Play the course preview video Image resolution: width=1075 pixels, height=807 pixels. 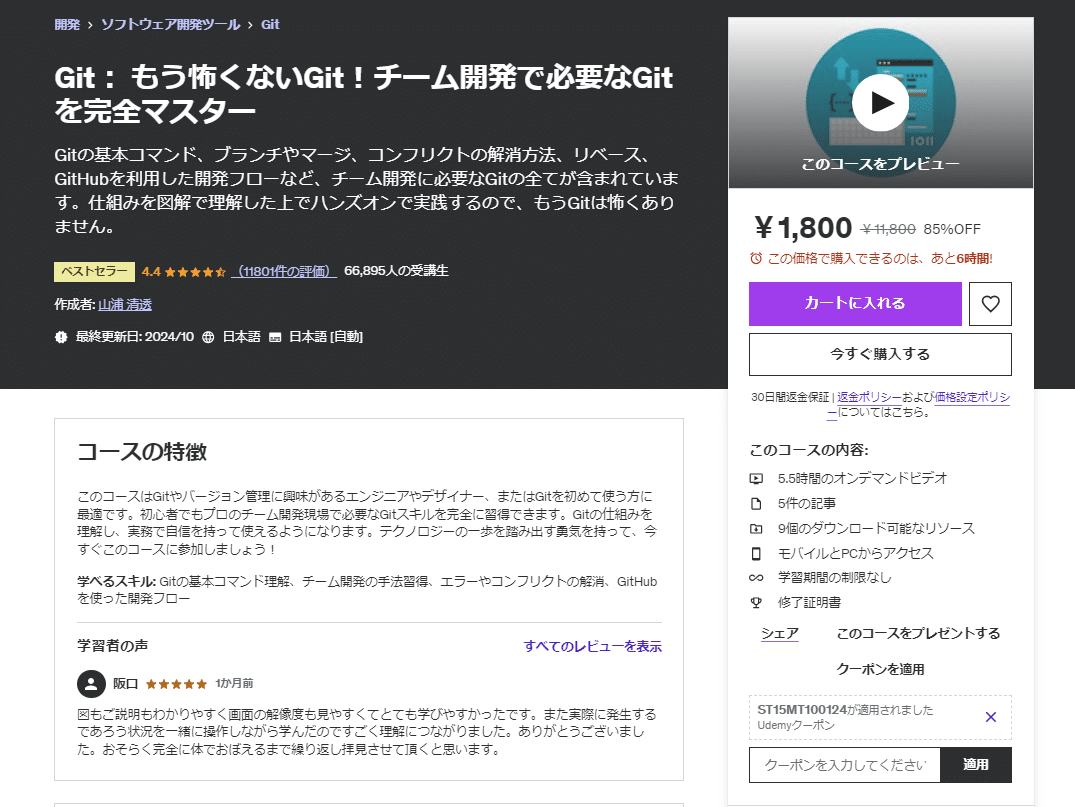(880, 103)
